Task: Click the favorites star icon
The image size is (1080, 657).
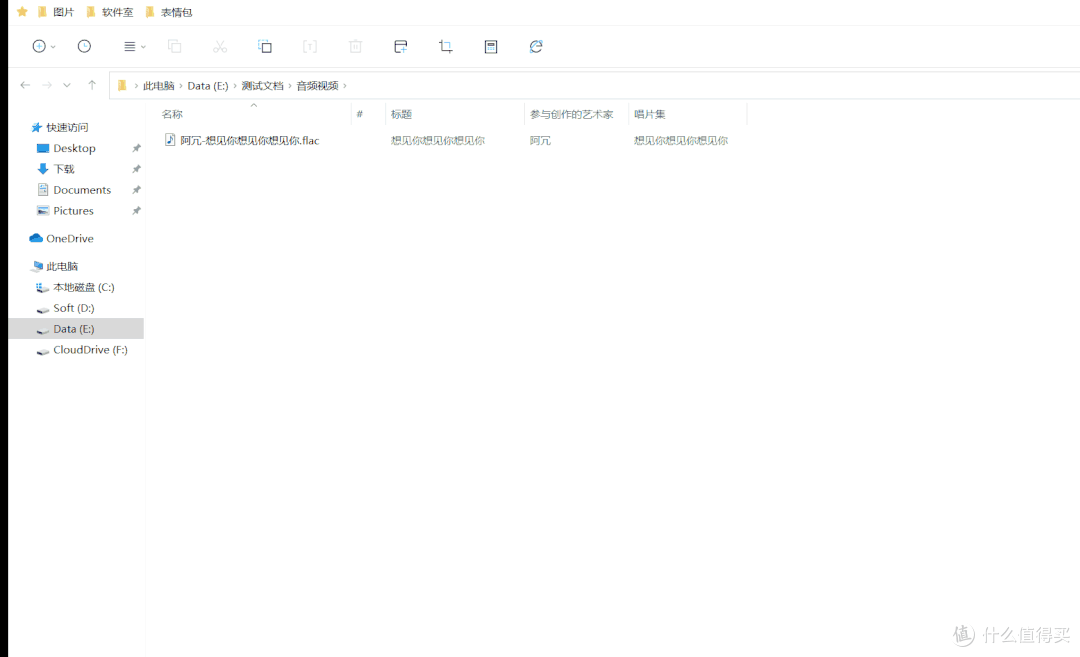Action: point(22,12)
